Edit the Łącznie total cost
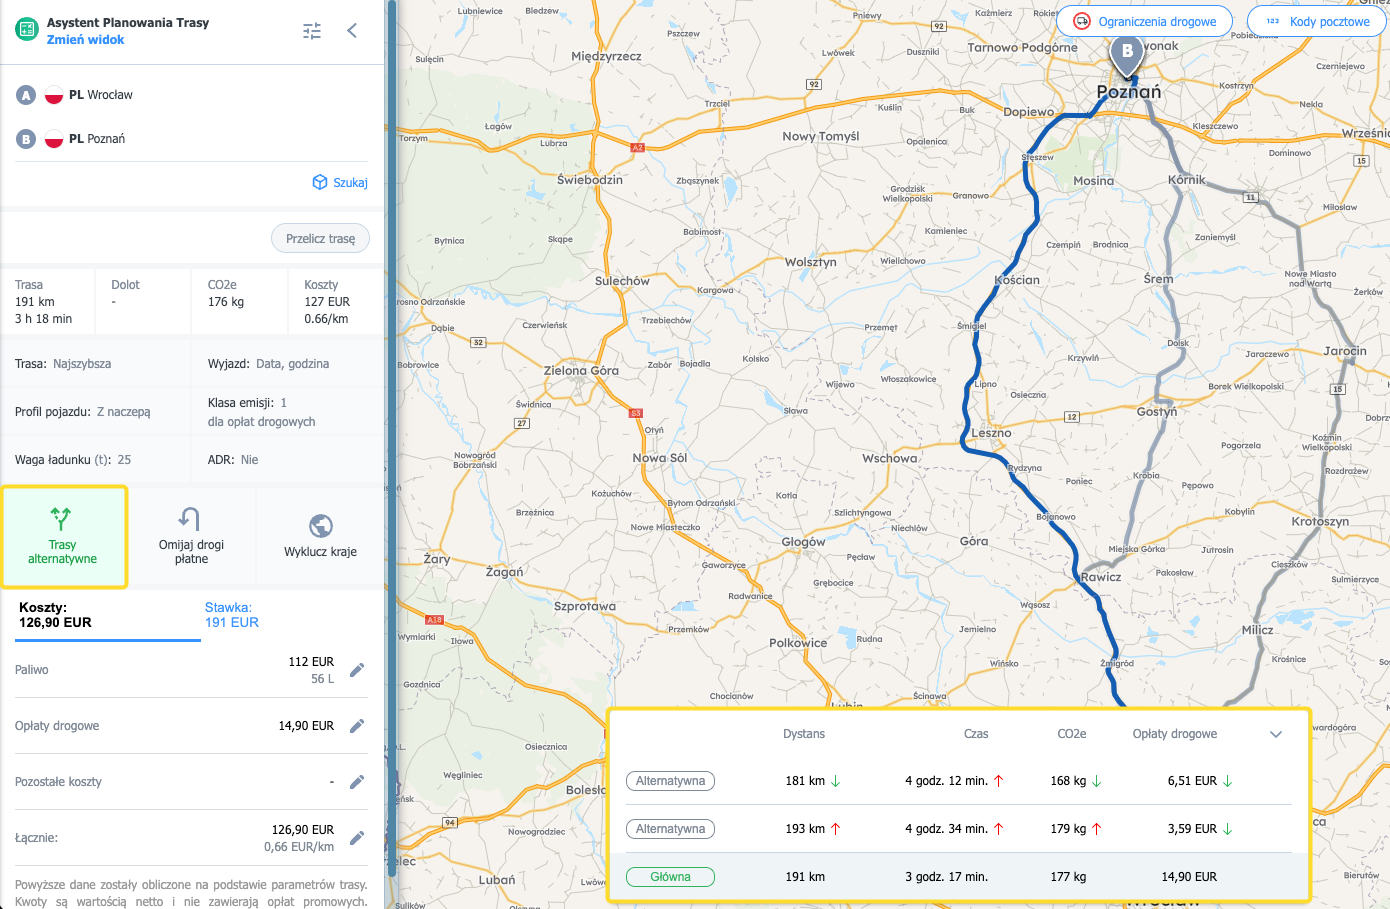This screenshot has width=1390, height=909. click(357, 838)
